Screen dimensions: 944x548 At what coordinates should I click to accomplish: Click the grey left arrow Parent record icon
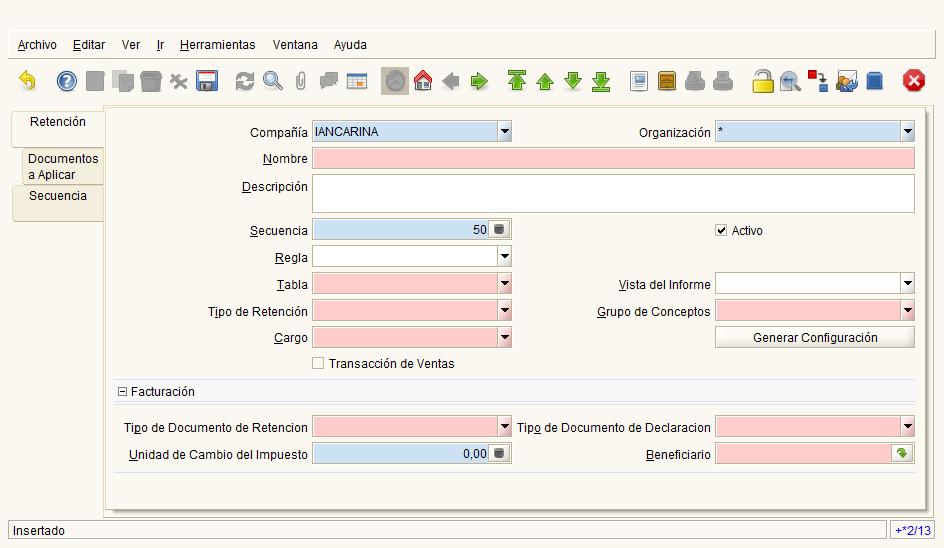450,81
